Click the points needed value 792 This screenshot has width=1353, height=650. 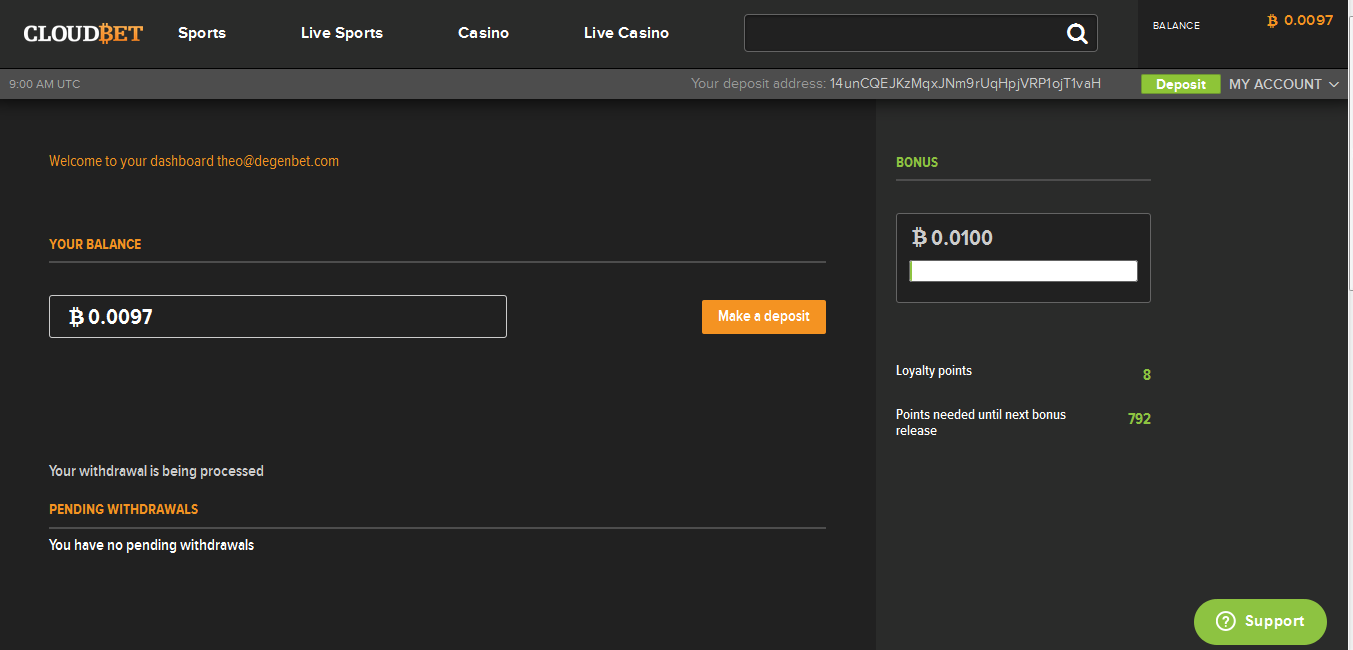(1139, 419)
